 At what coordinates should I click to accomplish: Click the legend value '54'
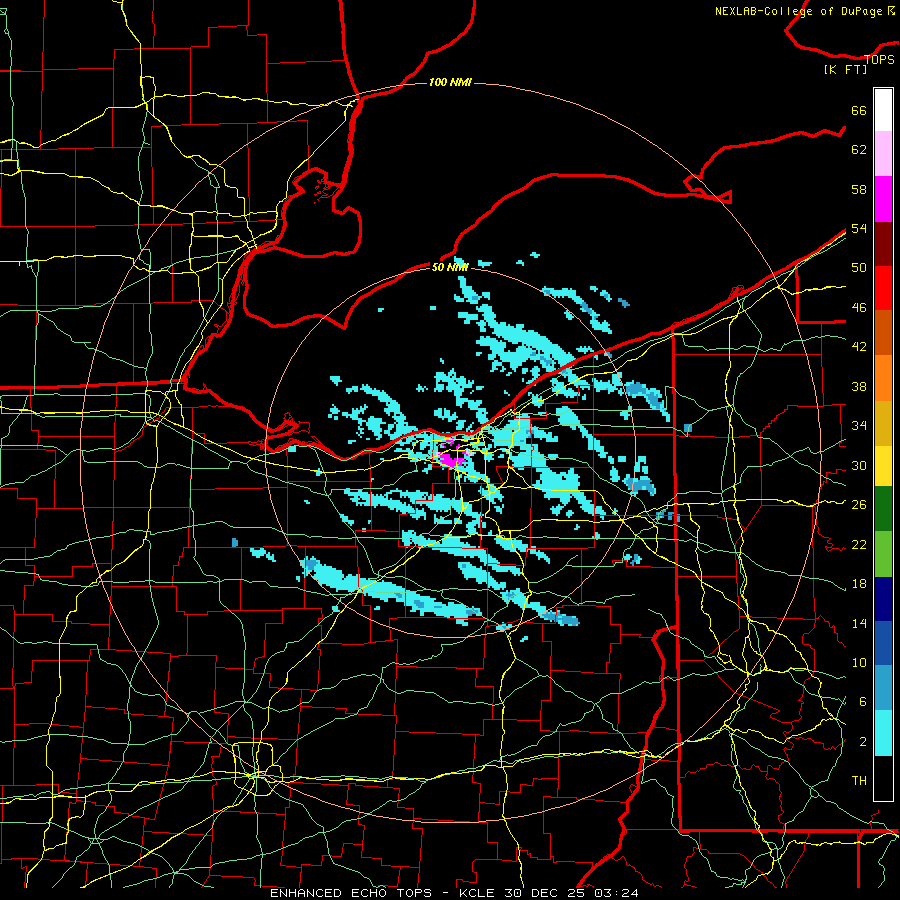pos(859,228)
